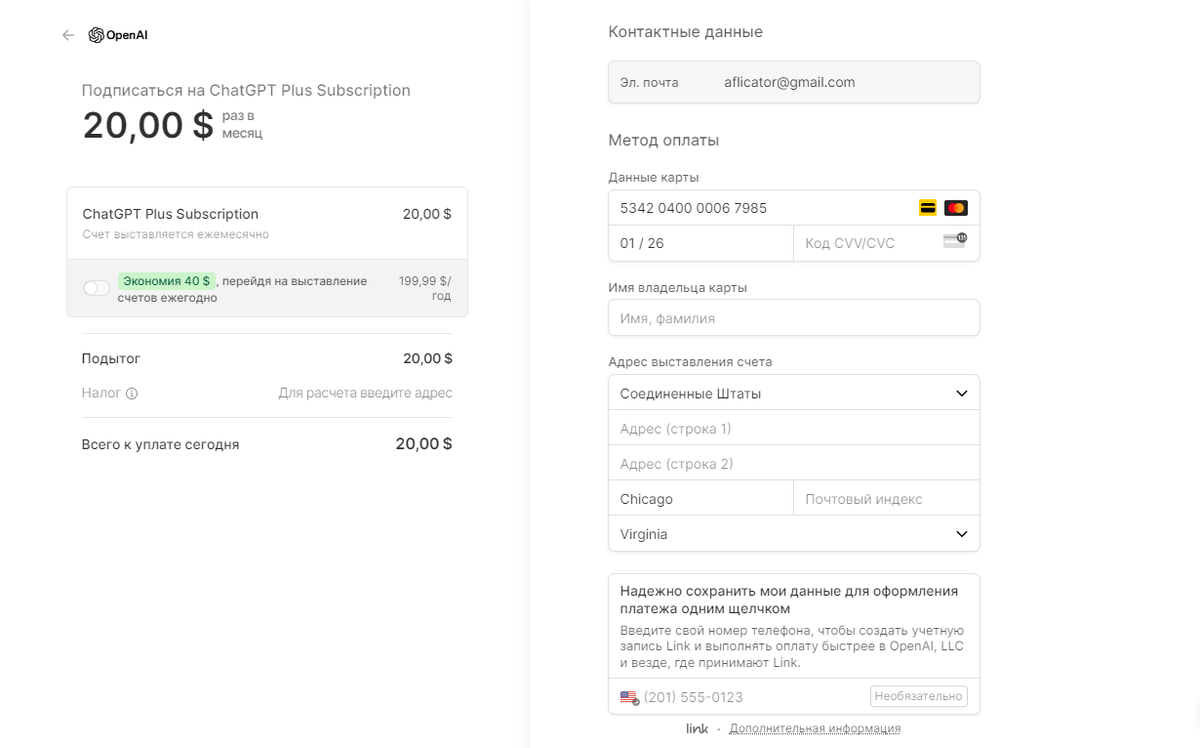1200x748 pixels.
Task: Click the CVC card hint icon
Action: pos(955,241)
